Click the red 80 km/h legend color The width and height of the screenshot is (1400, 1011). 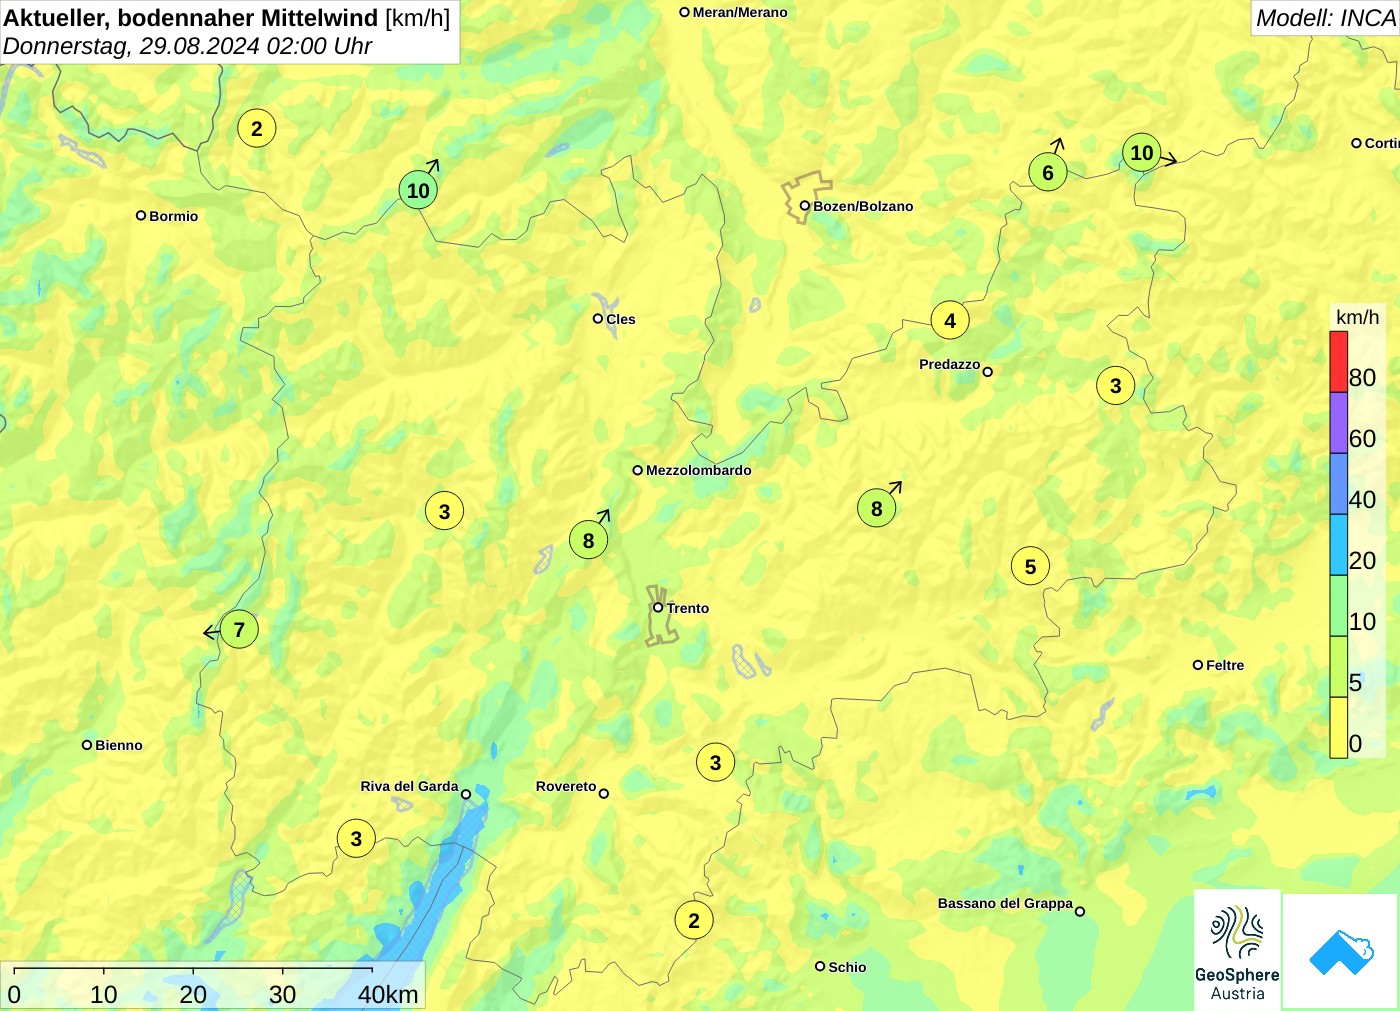tap(1338, 362)
